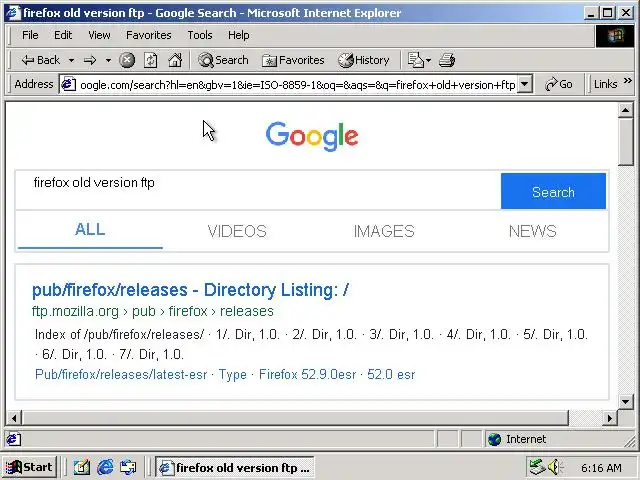Image resolution: width=640 pixels, height=480 pixels.
Task: Click the vertical scrollbar thumb
Action: [x=625, y=142]
